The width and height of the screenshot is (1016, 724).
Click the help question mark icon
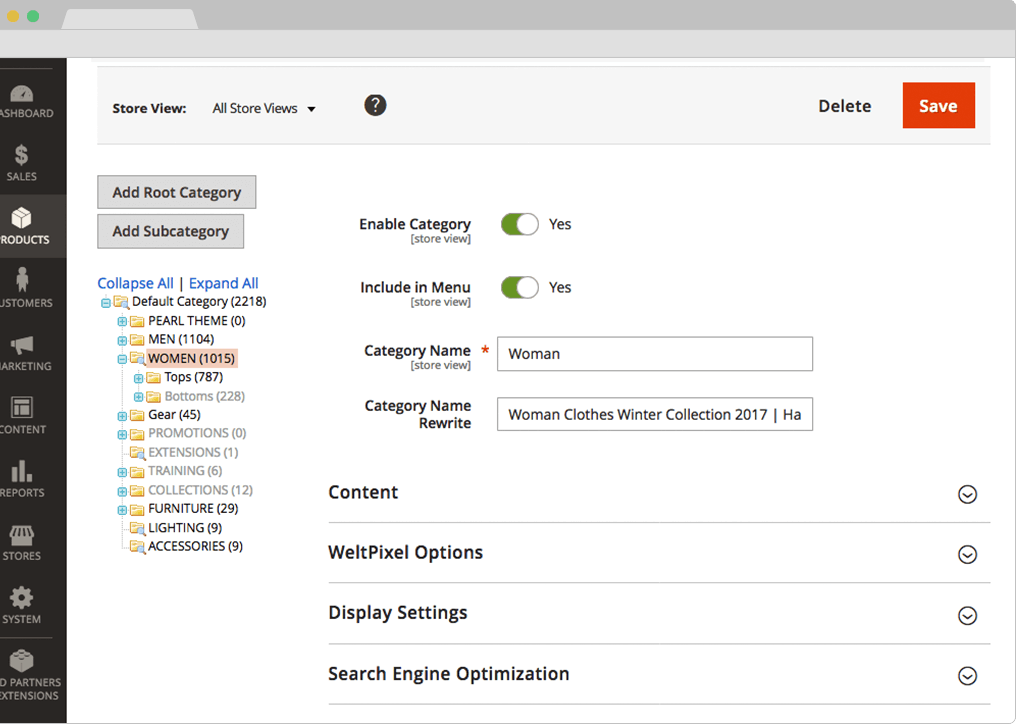point(375,105)
